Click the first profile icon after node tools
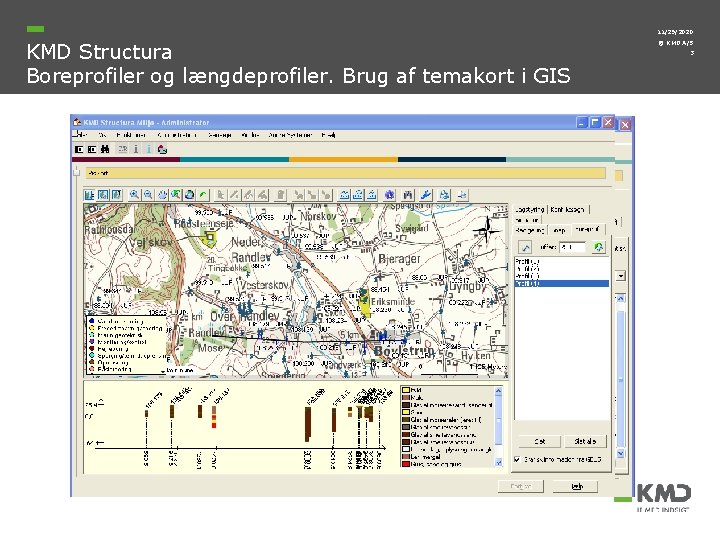This screenshot has width=720, height=540. tap(344, 195)
